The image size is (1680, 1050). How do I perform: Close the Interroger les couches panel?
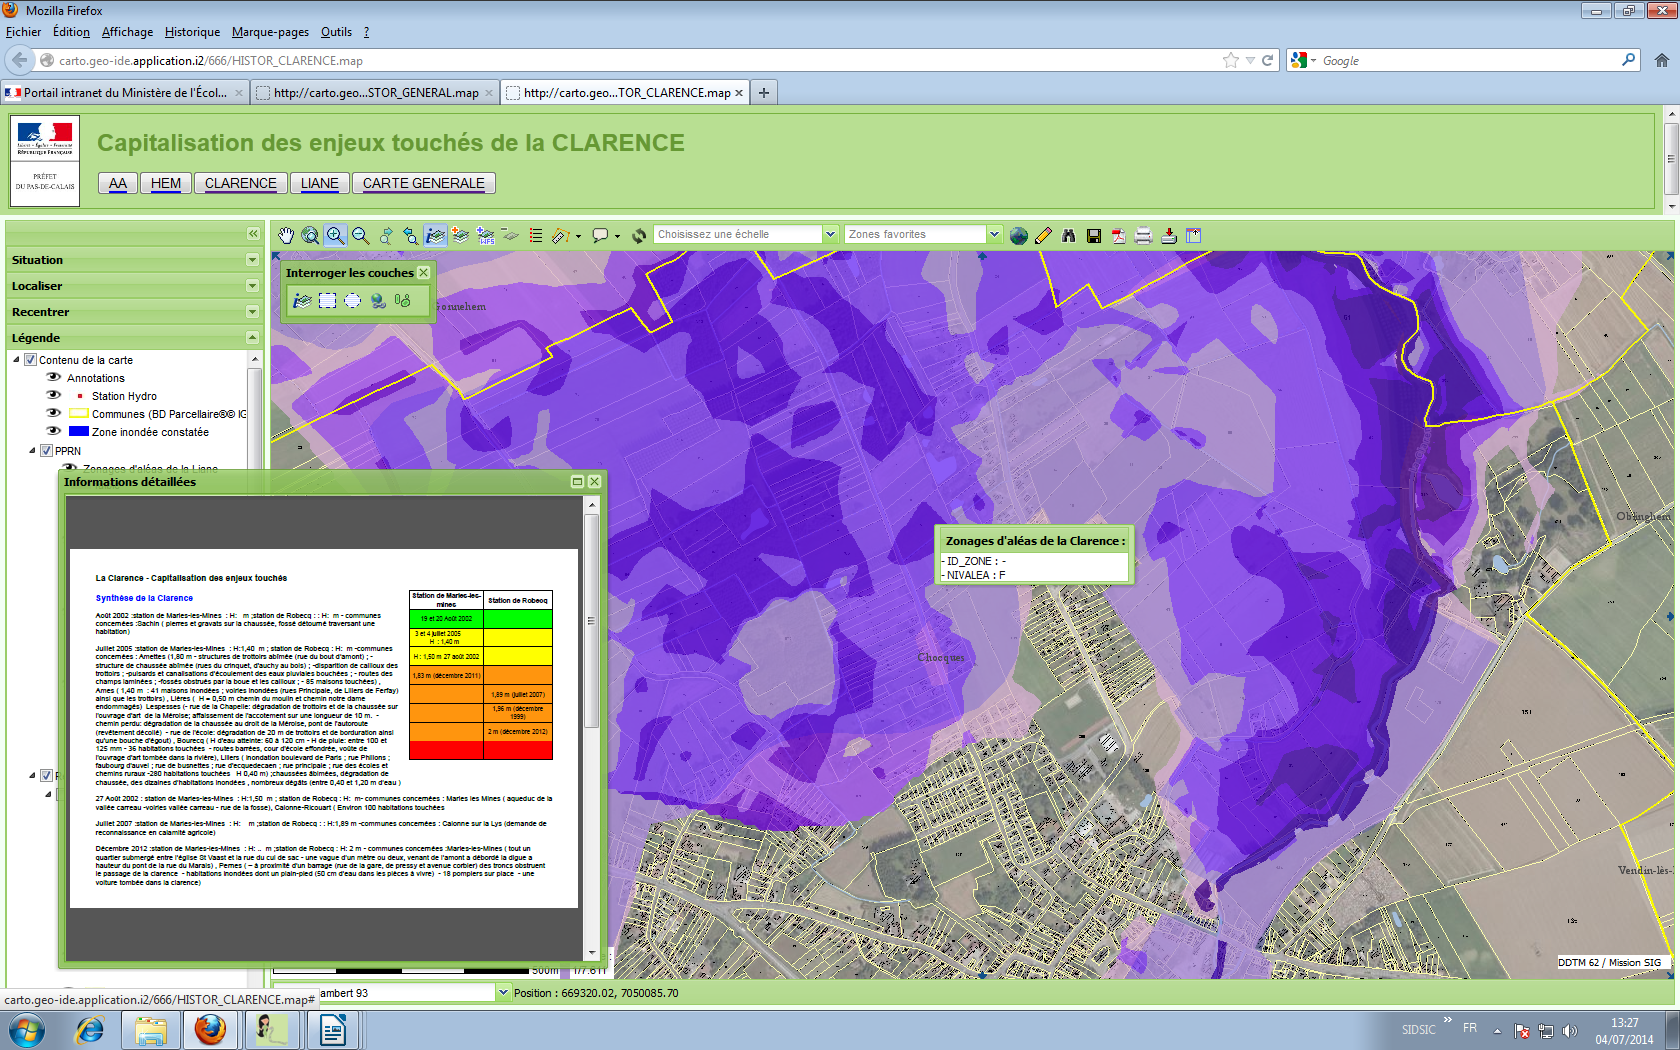click(424, 272)
